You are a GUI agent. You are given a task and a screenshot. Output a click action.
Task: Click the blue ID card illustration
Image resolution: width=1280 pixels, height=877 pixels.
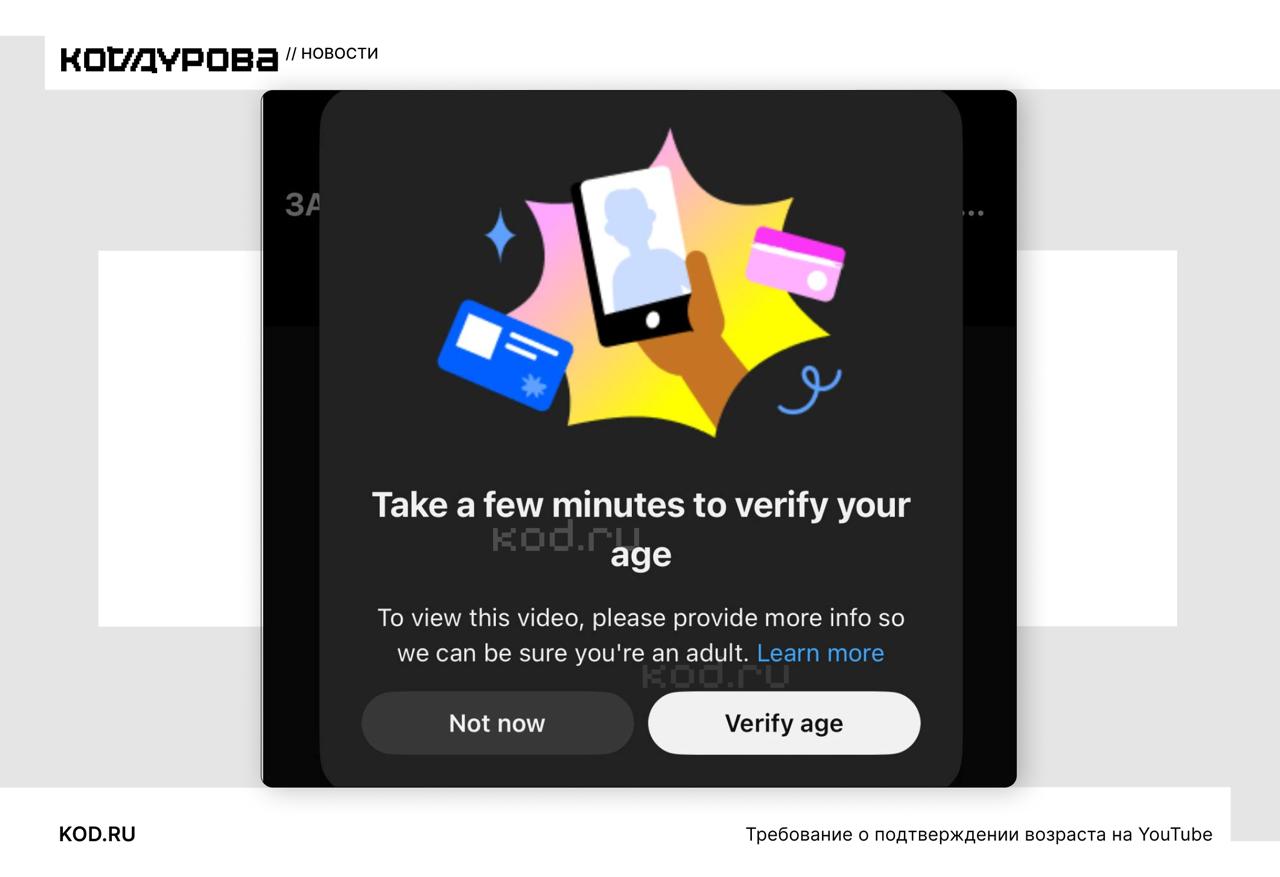[x=505, y=356]
